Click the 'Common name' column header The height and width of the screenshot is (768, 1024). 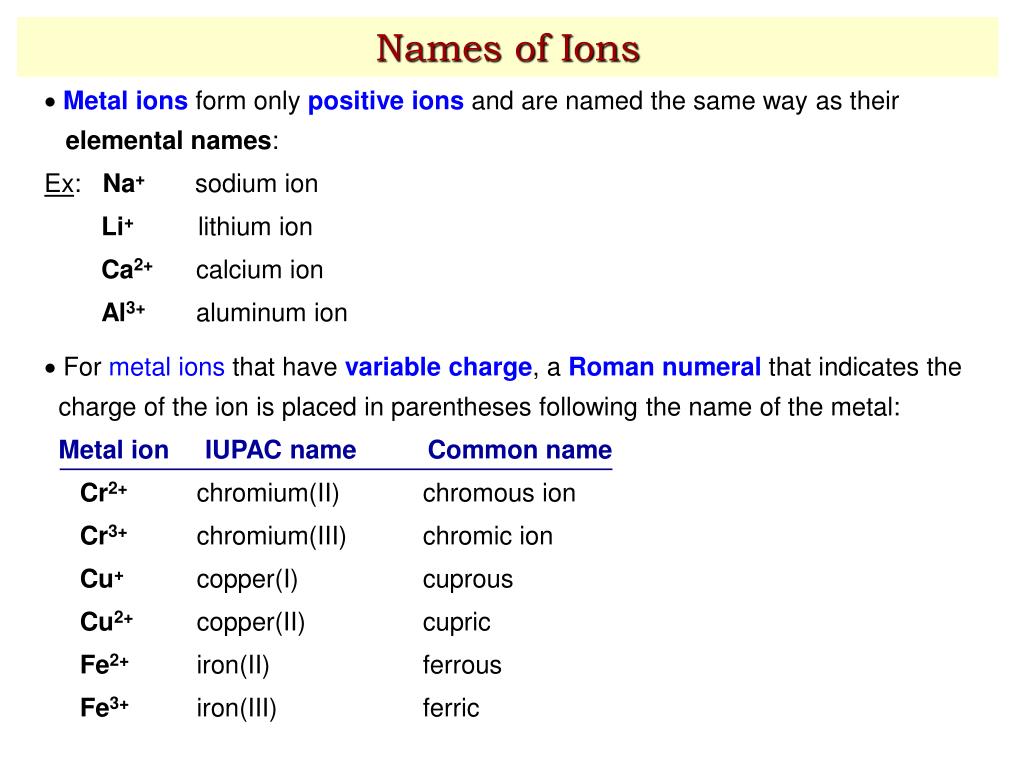click(520, 450)
